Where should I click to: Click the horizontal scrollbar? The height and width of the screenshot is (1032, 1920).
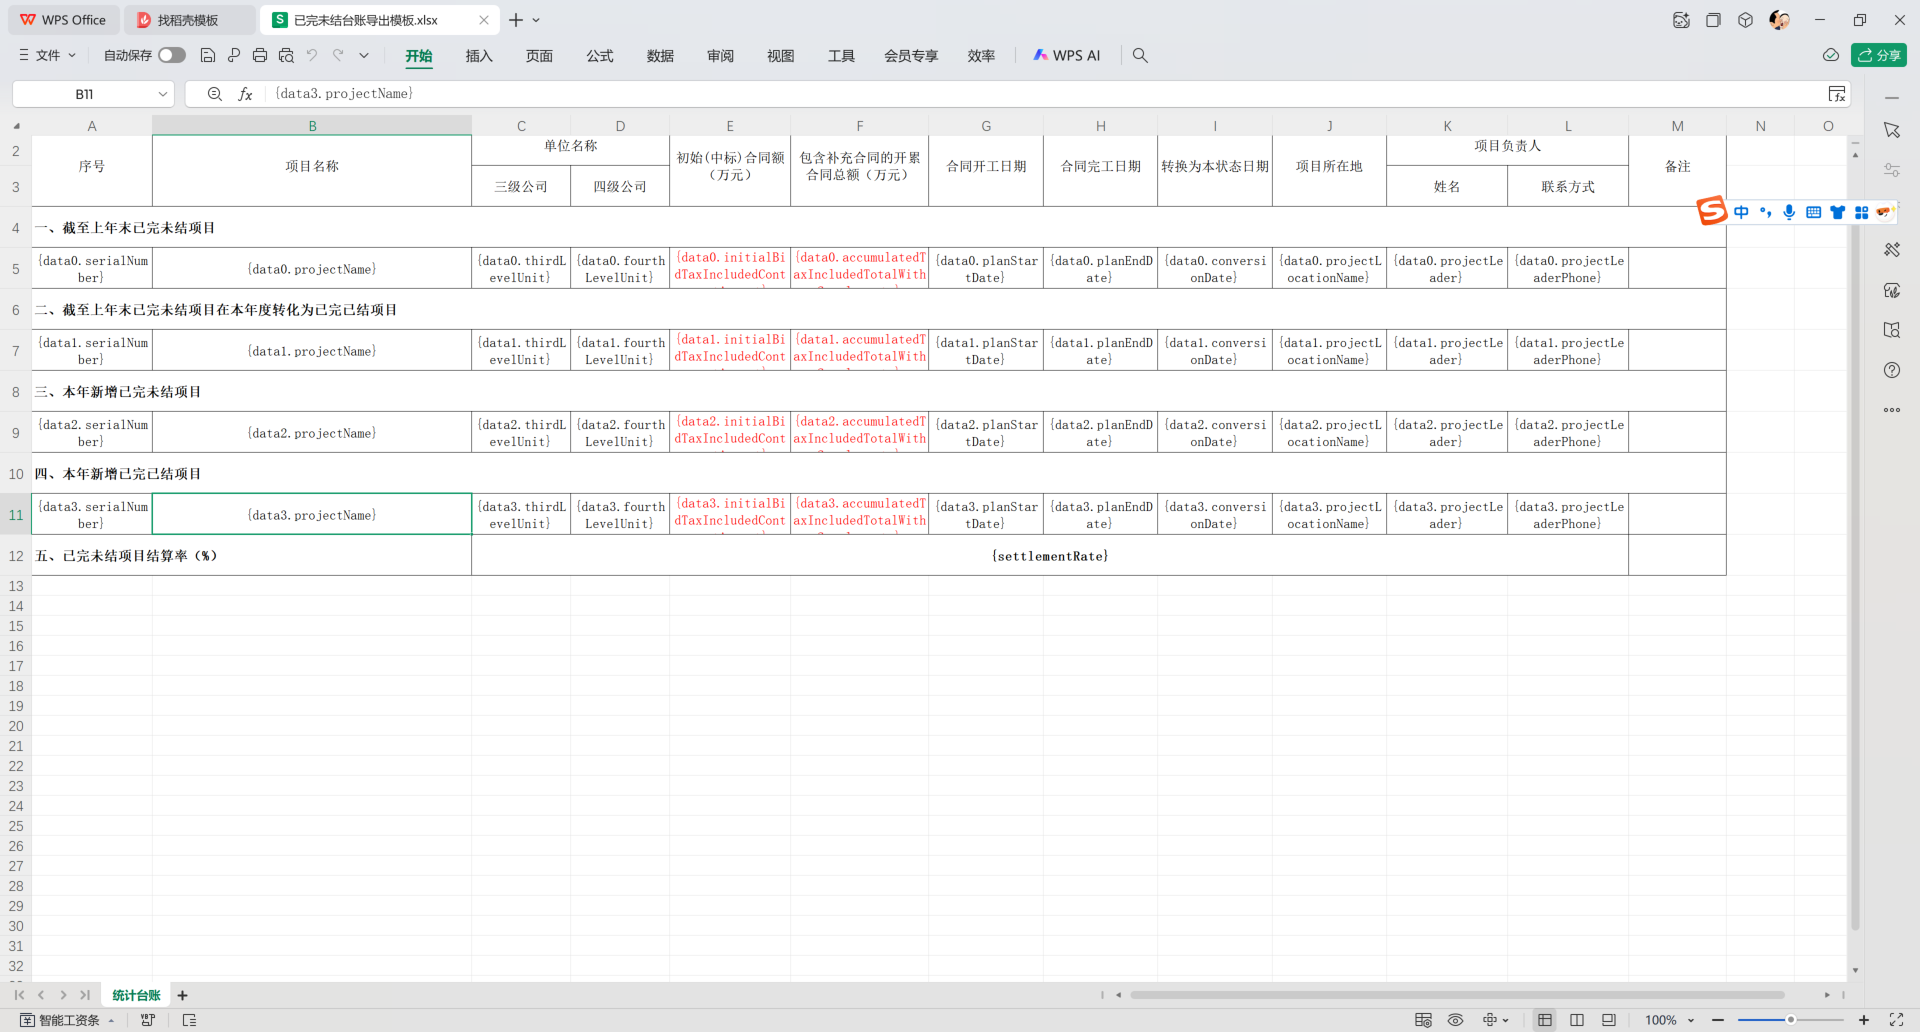(x=1457, y=996)
